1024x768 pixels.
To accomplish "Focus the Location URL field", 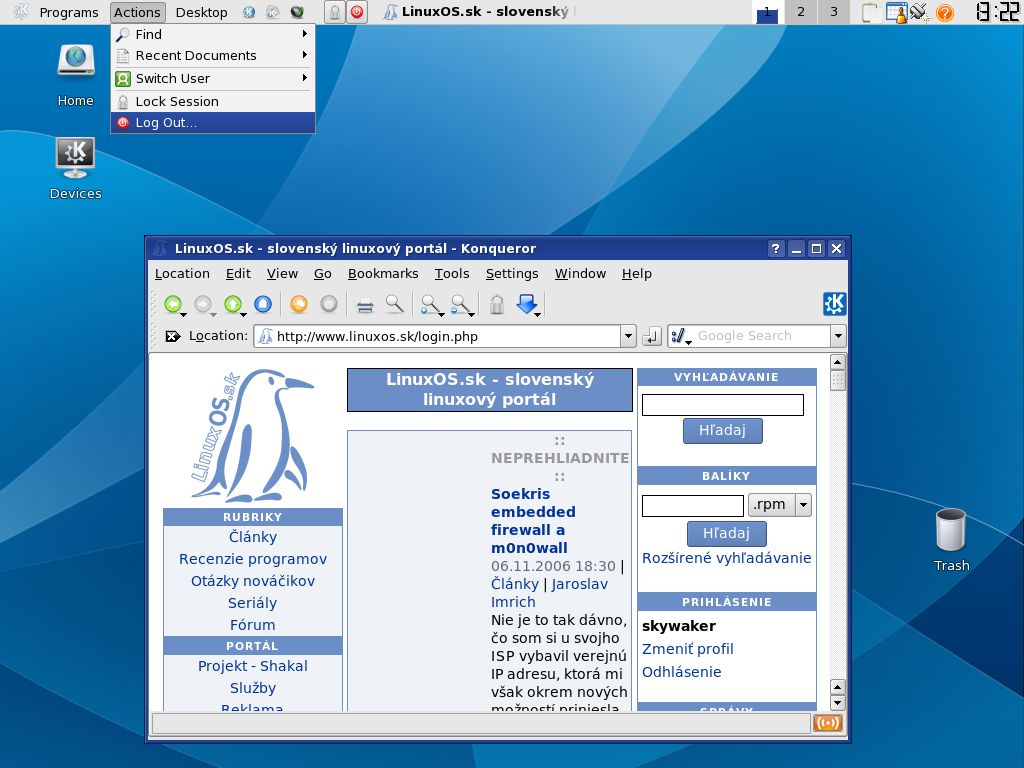I will pyautogui.click(x=438, y=336).
